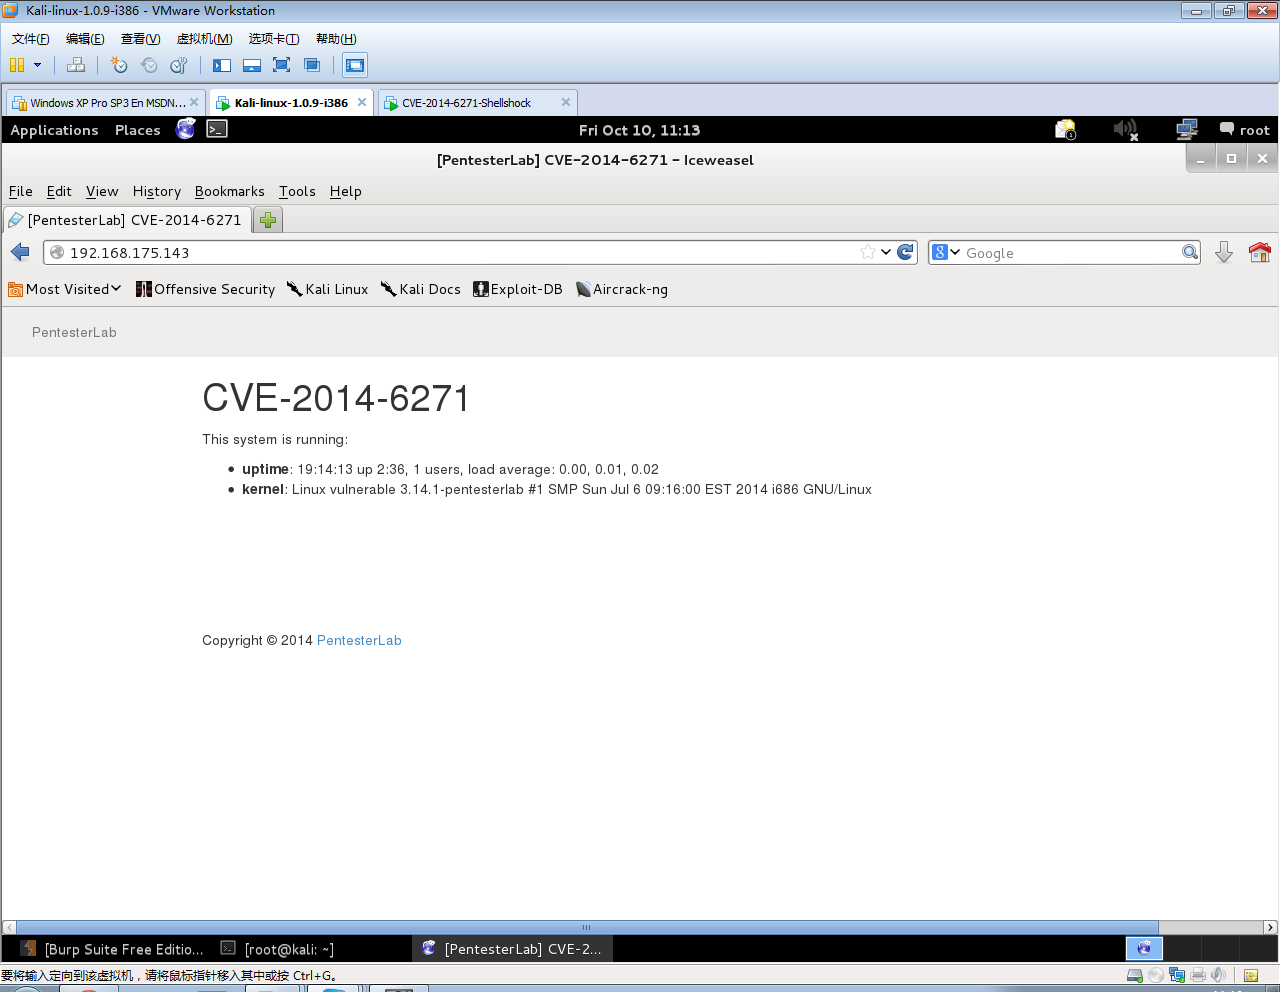Open the downloads arrow icon
Viewport: 1280px width, 992px height.
[1224, 252]
